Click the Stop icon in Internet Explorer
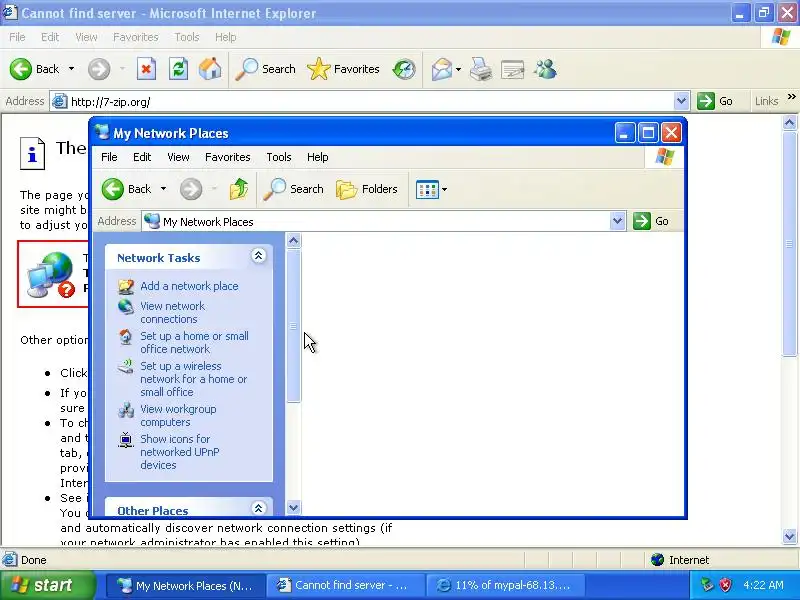 click(146, 69)
